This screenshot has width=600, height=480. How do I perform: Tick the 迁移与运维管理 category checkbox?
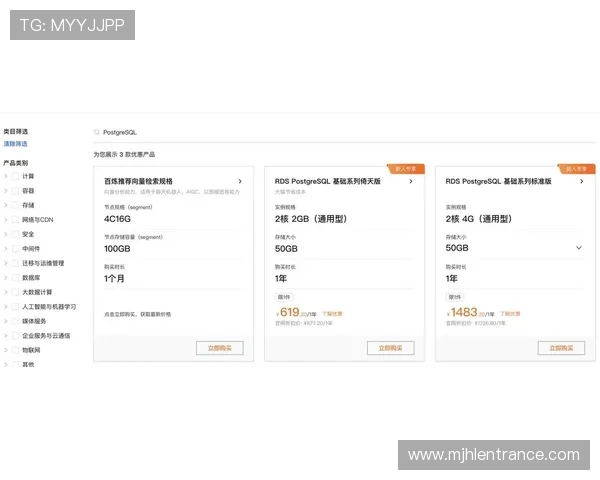[x=15, y=263]
